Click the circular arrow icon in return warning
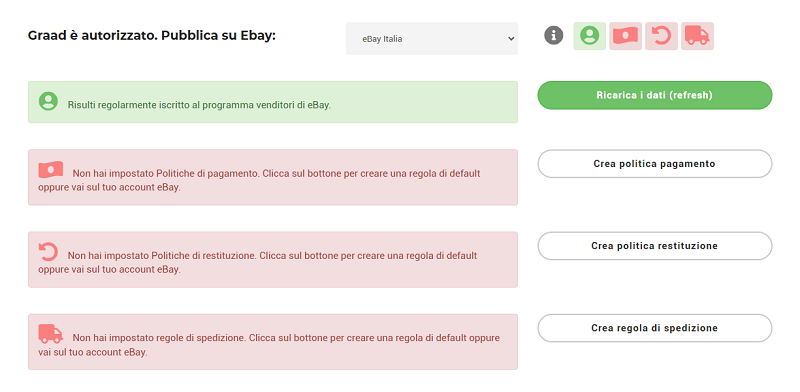The image size is (800, 392). [48, 252]
